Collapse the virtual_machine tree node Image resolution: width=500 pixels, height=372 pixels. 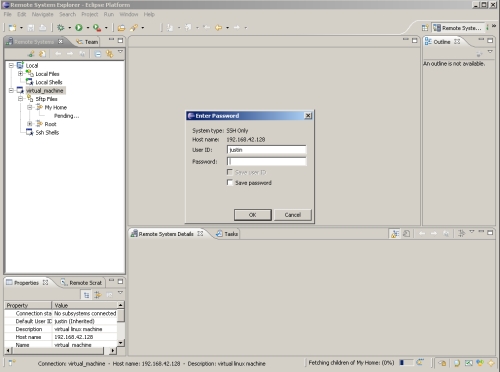coord(11,90)
